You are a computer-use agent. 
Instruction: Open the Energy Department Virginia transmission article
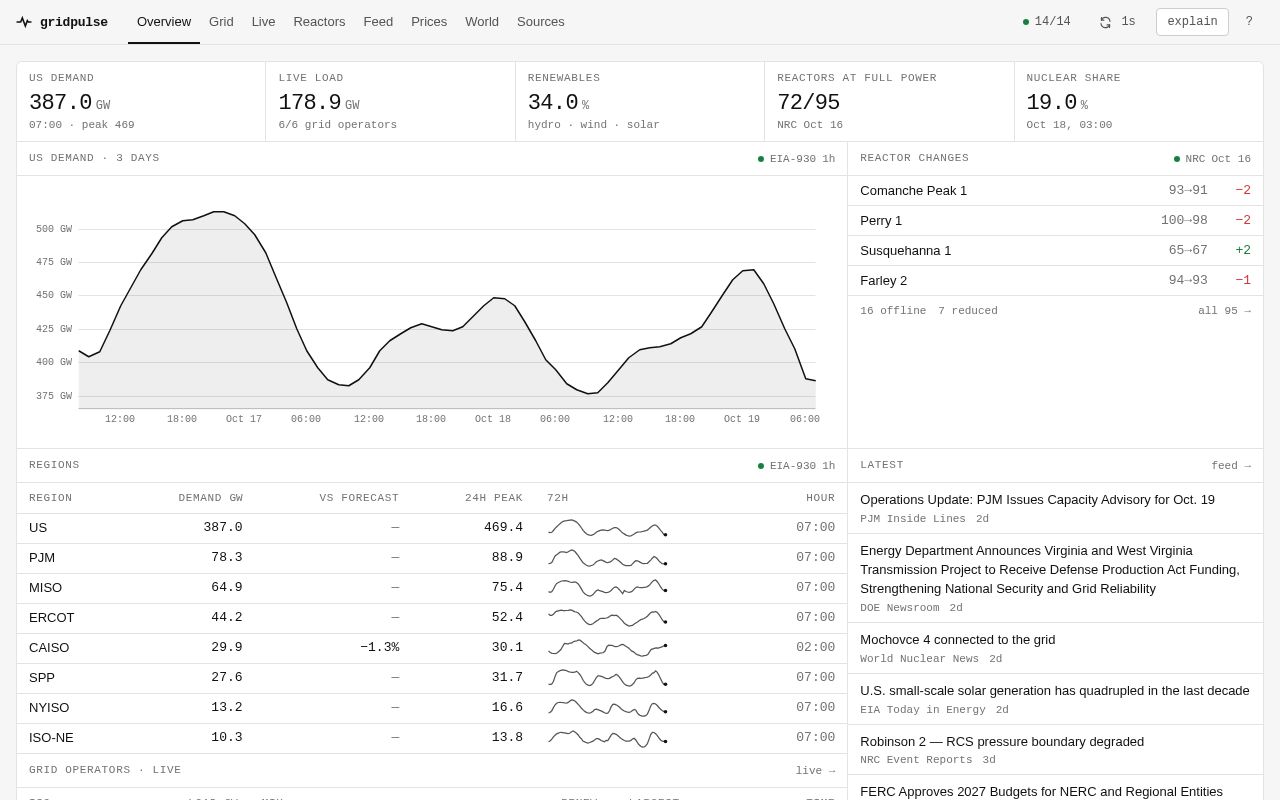click(x=1055, y=578)
